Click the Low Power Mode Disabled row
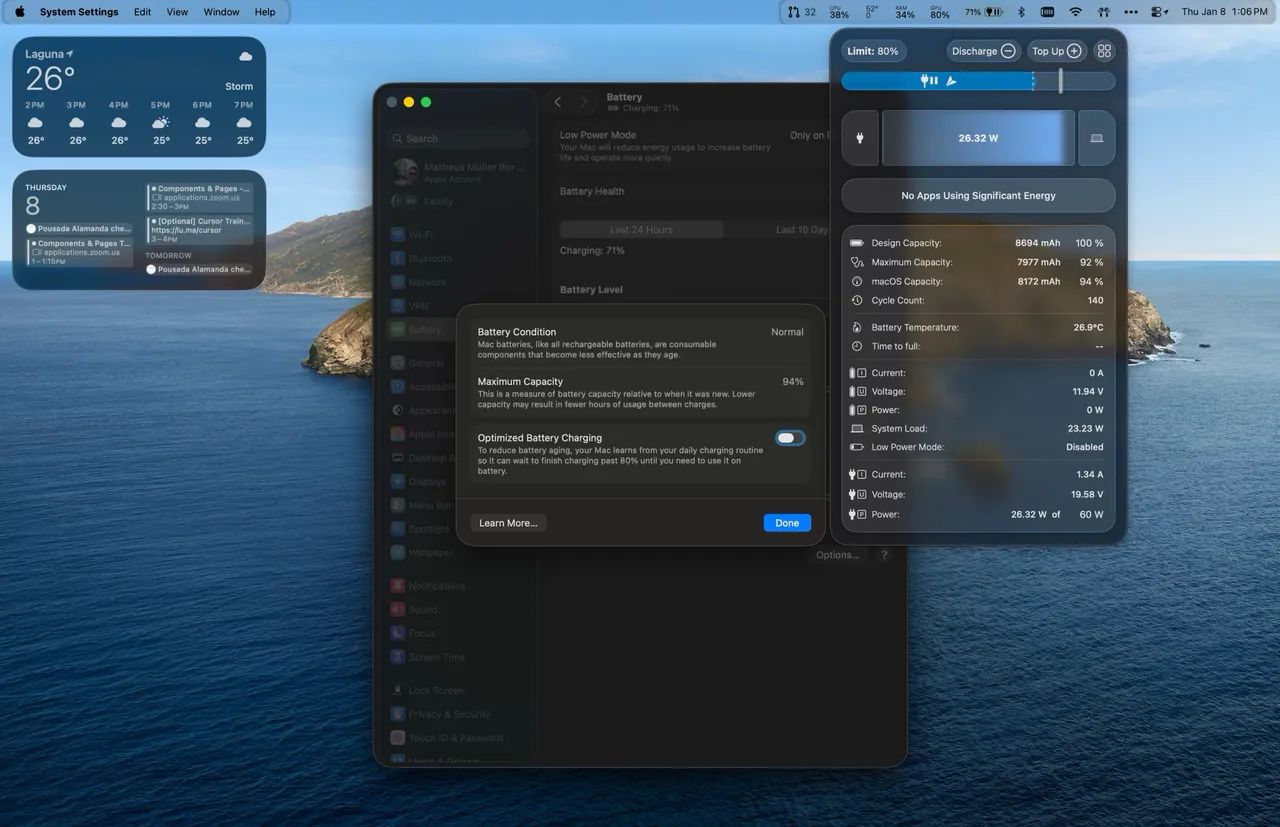This screenshot has height=827, width=1280. [977, 447]
